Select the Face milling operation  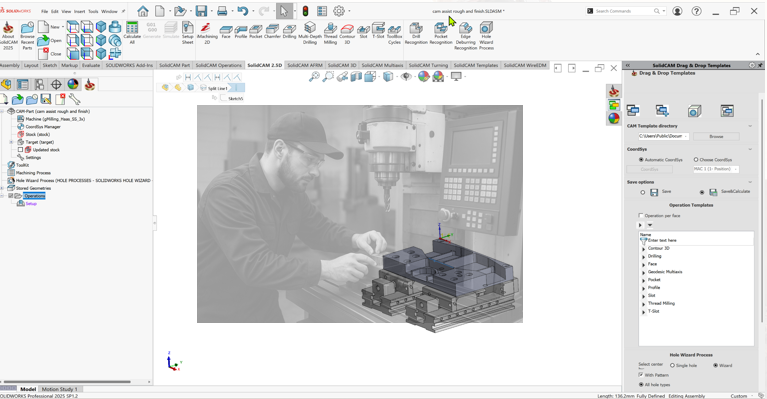pos(226,32)
